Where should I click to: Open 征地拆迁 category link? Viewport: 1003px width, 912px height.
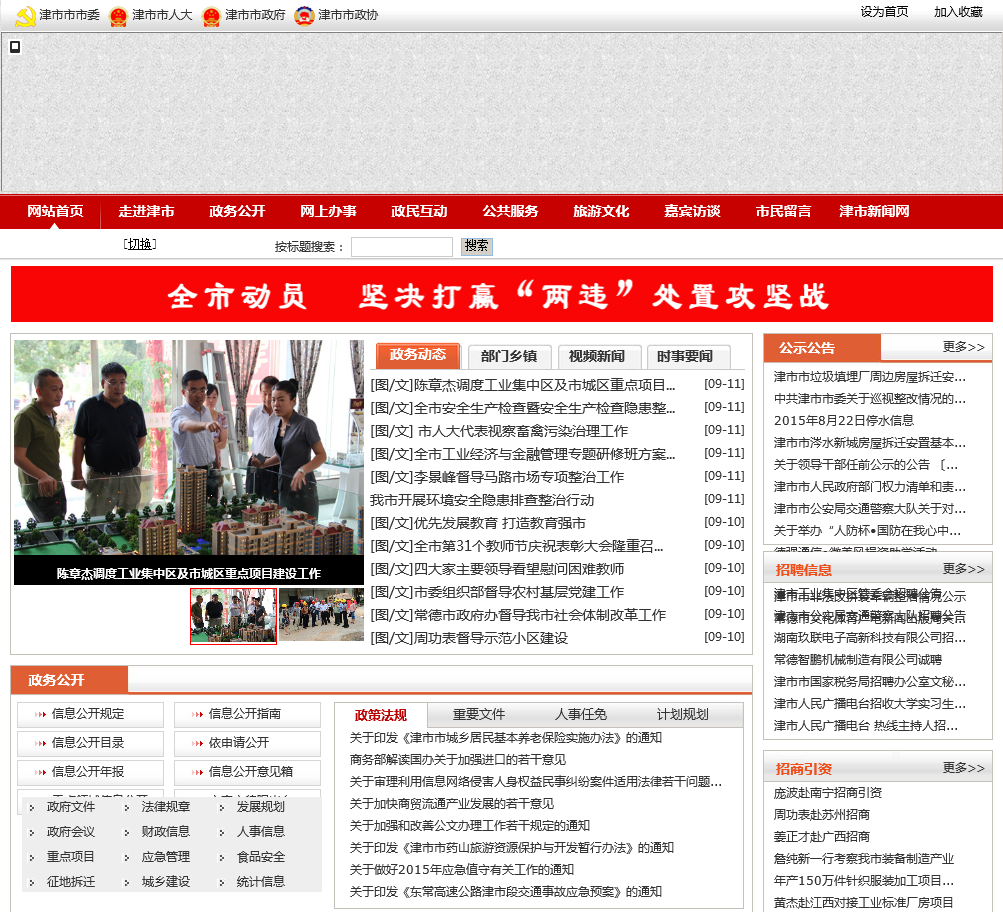(70, 882)
